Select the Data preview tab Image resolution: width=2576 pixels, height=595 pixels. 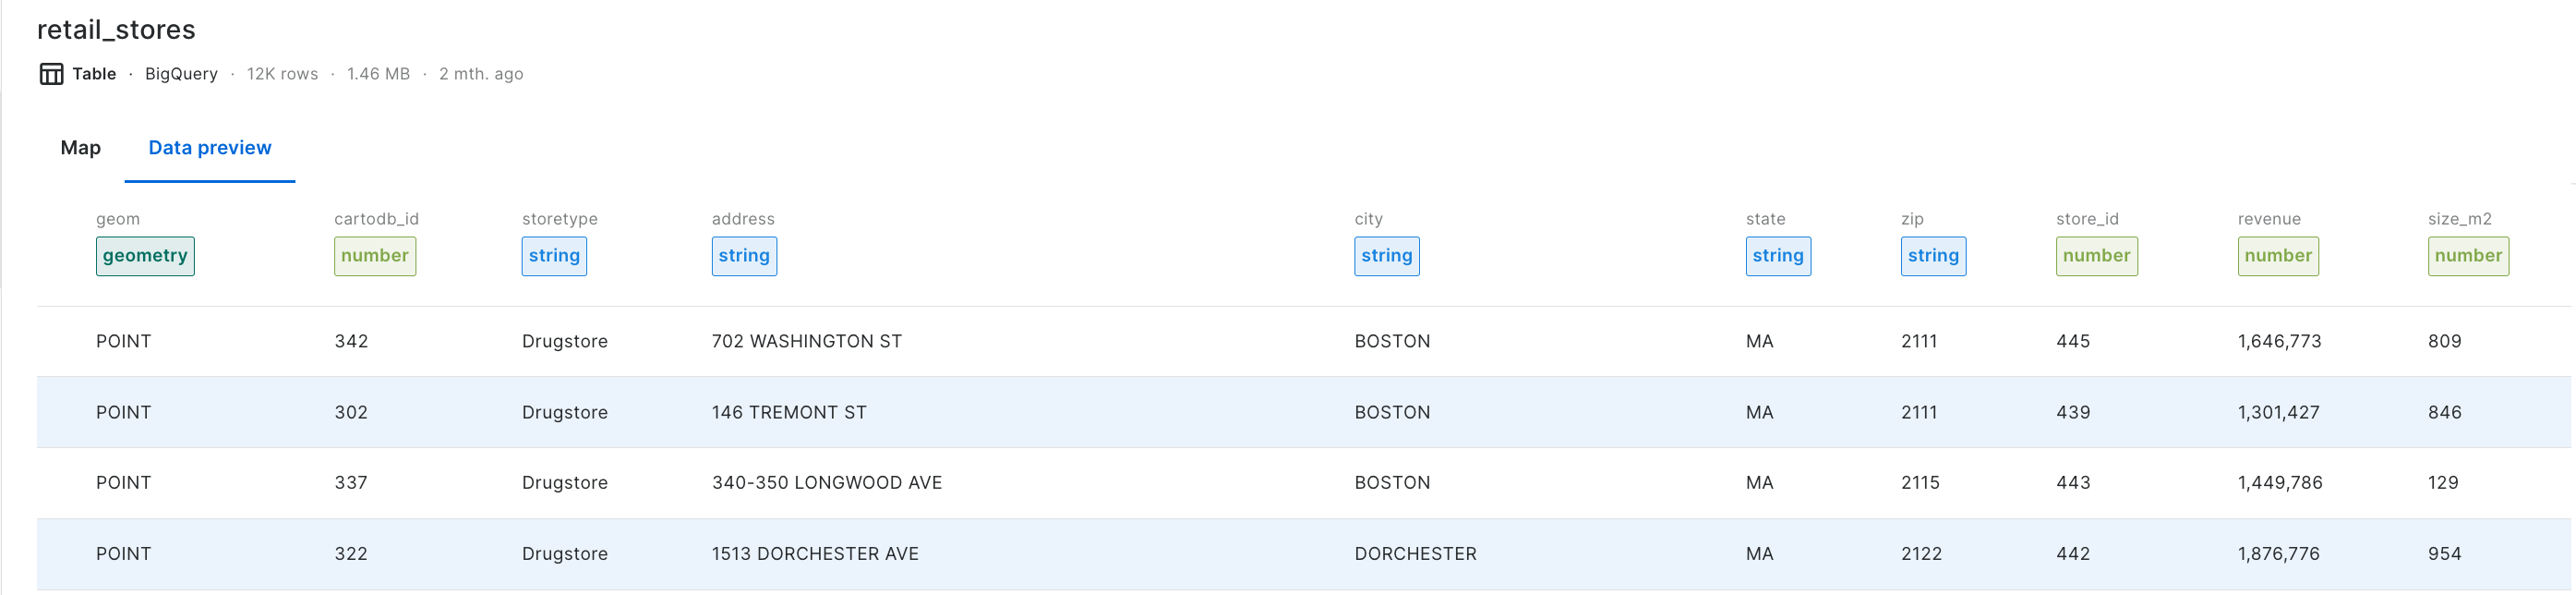click(210, 148)
